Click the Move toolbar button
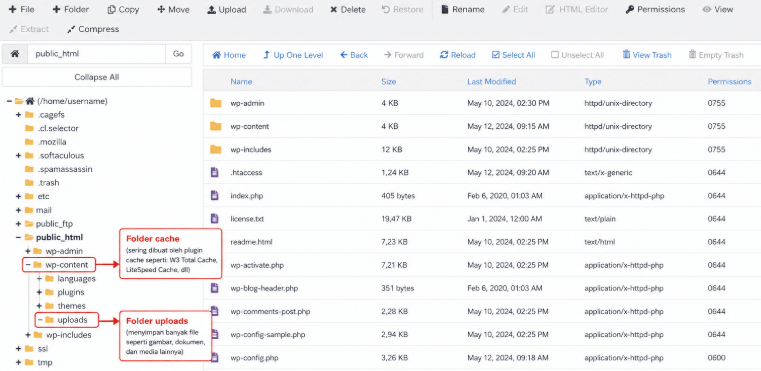Screen dimensions: 761x371 [173, 9]
